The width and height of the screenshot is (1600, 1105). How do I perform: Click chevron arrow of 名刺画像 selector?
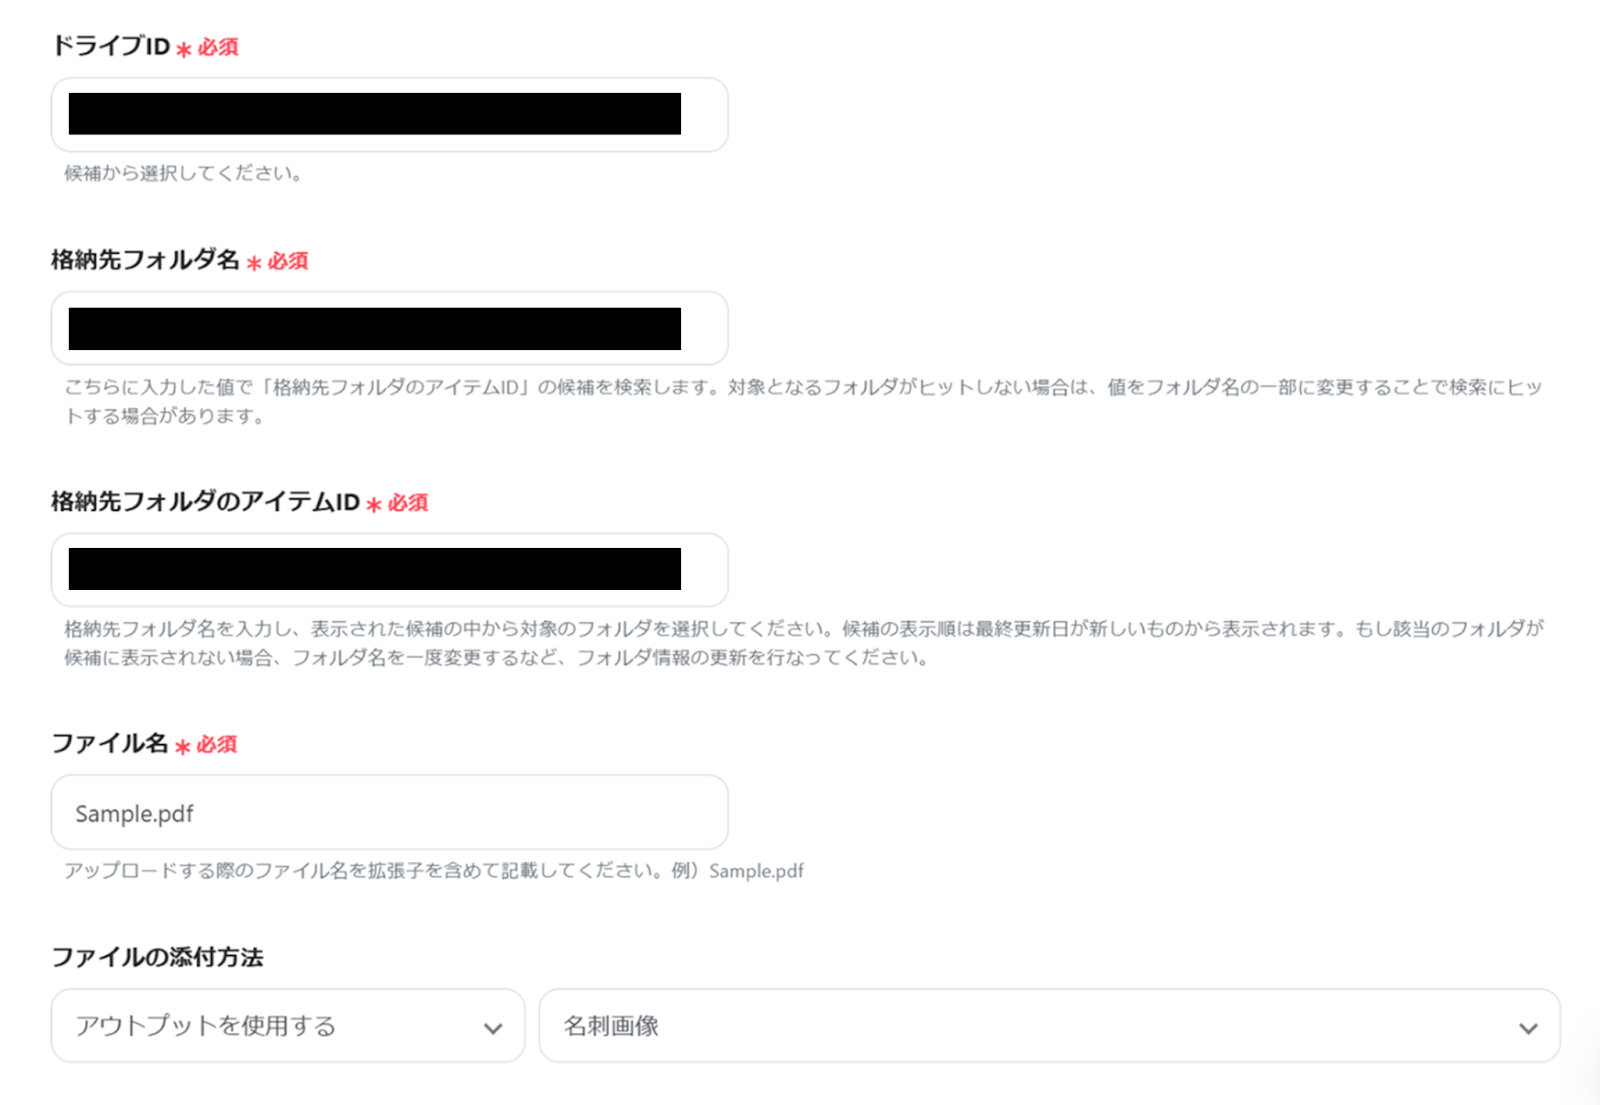[1528, 1028]
